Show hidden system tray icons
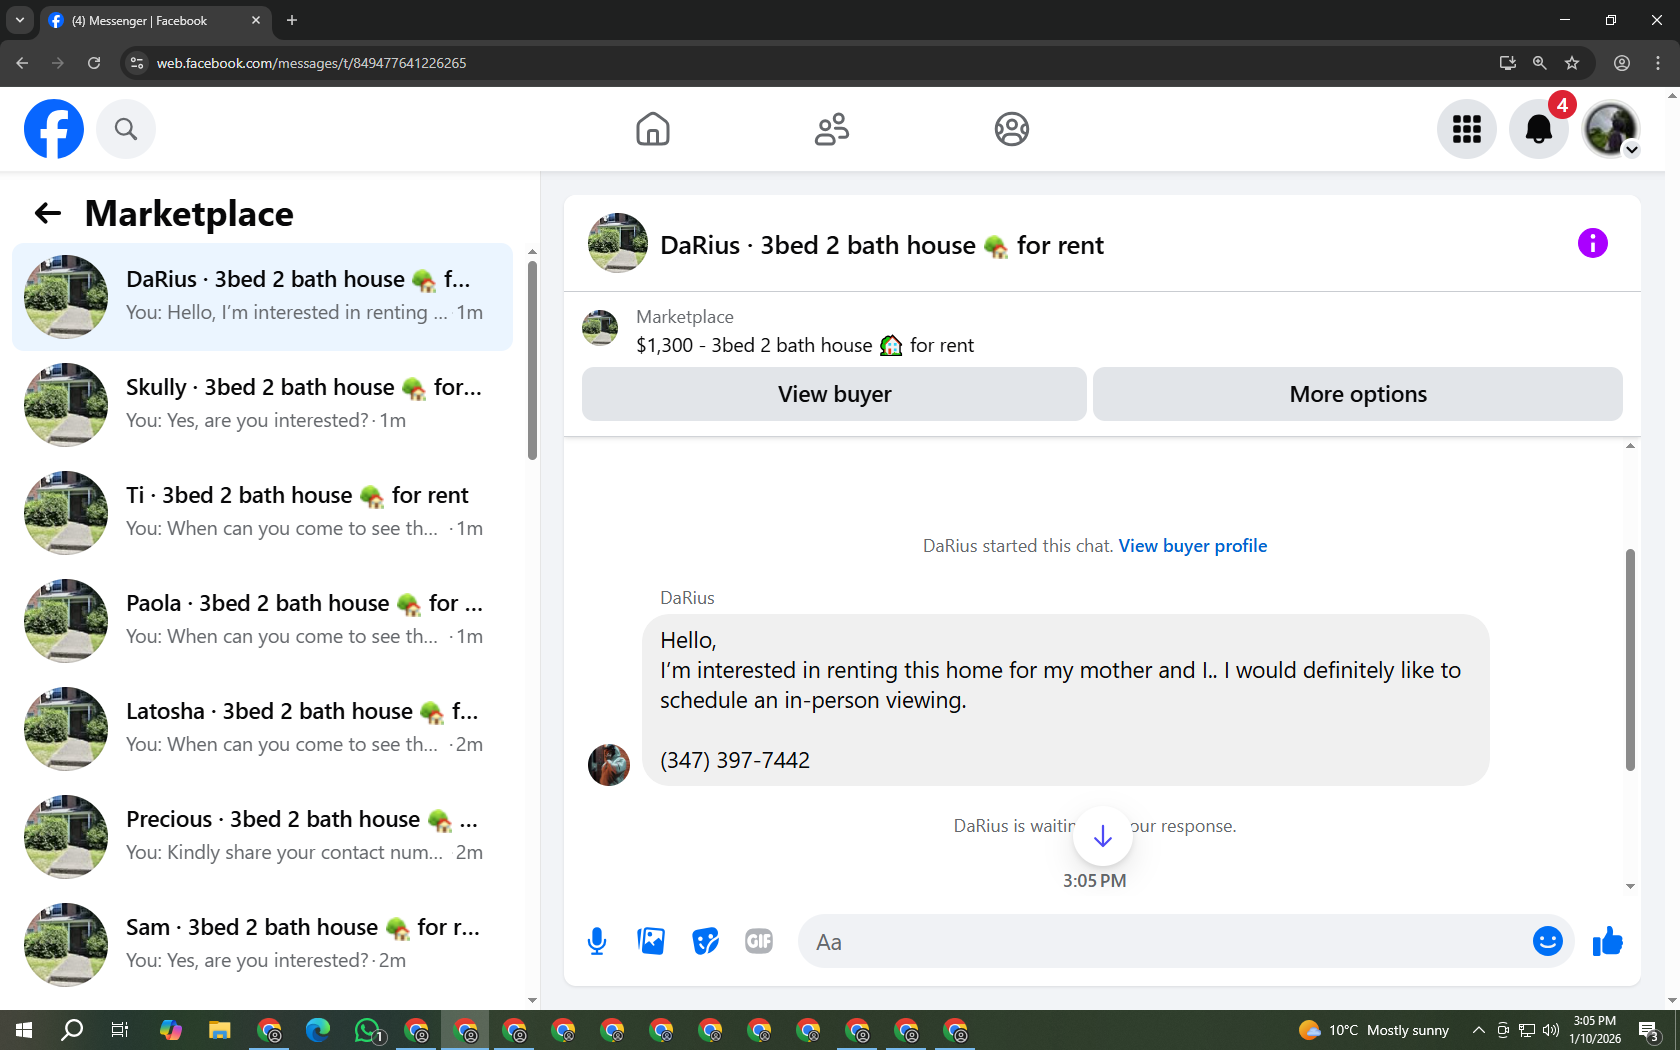 pyautogui.click(x=1478, y=1030)
